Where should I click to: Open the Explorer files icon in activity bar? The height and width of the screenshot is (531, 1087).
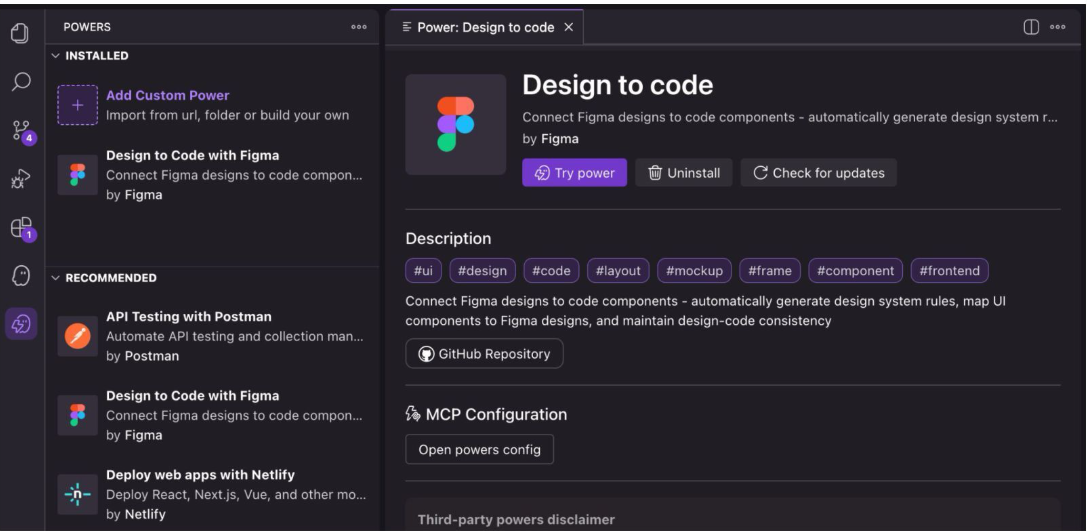click(21, 34)
